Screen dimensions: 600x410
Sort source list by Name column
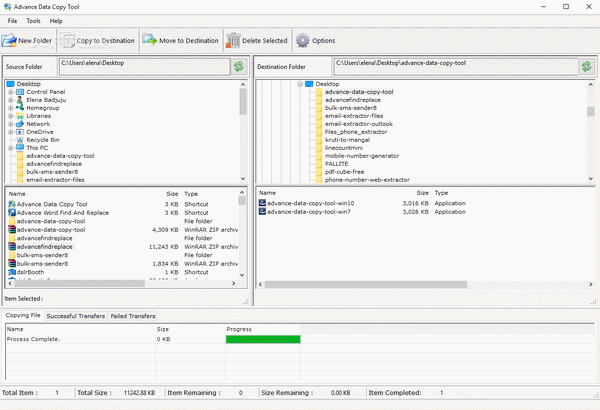click(17, 194)
